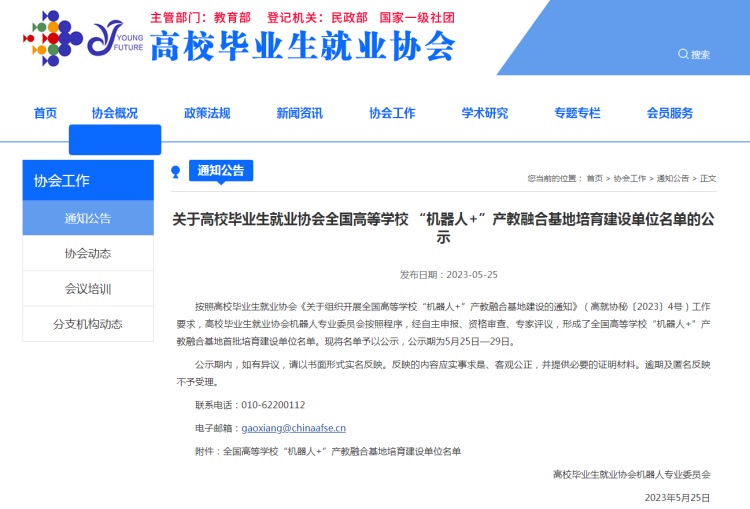The height and width of the screenshot is (509, 750).
Task: Open 专题专栏 from the navigation bar
Action: (577, 113)
